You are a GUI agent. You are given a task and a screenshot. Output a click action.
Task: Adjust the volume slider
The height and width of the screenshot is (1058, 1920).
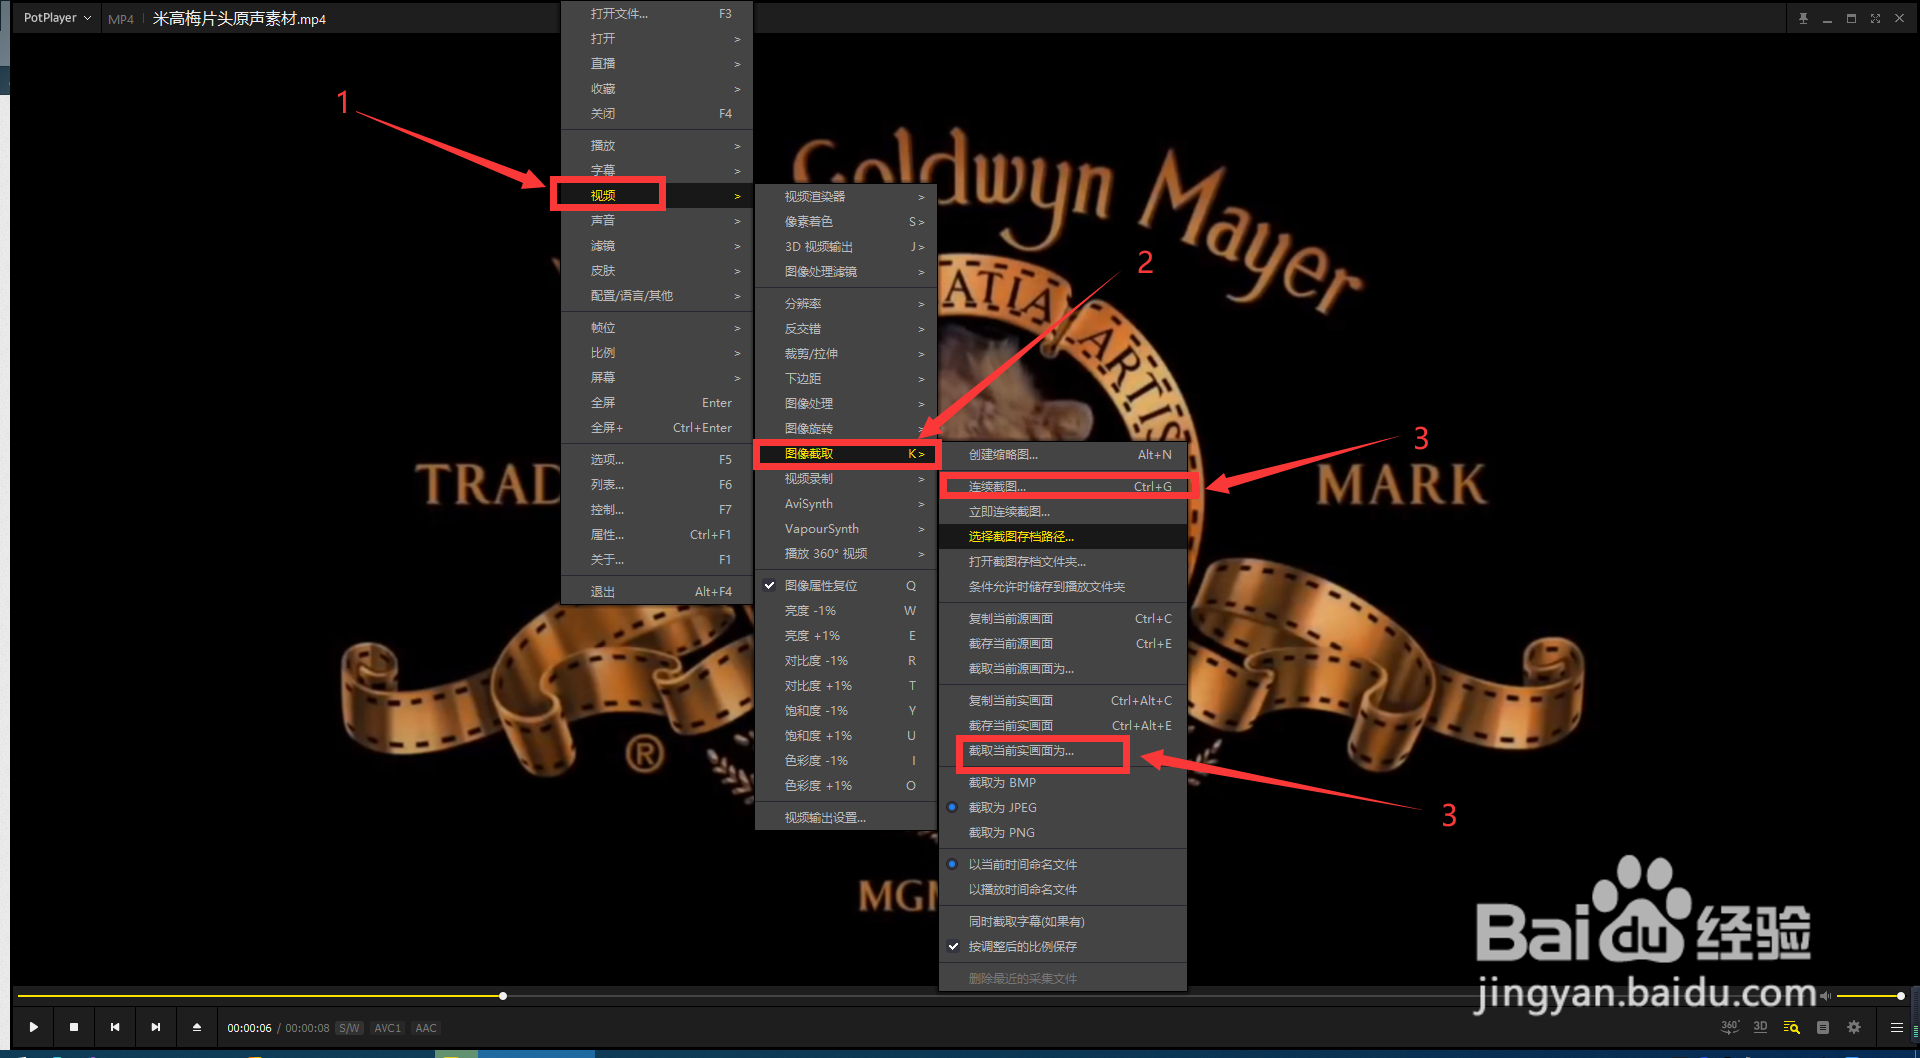[x=1870, y=996]
